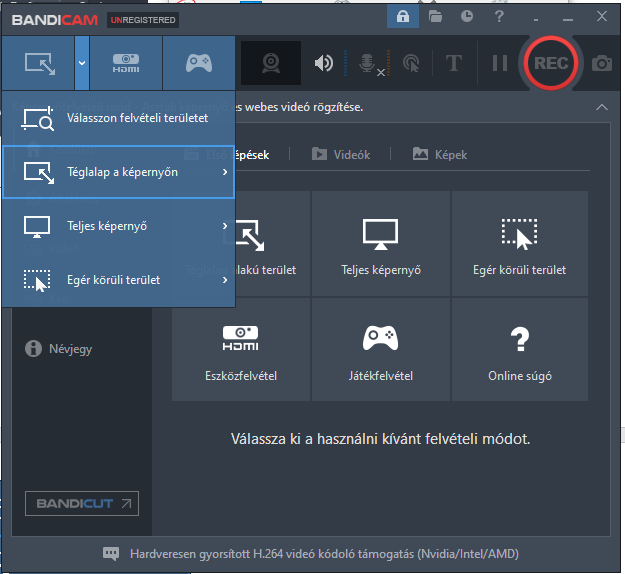The image size is (625, 574).
Task: Select 'Teljes képernyő' in the dropdown menu
Action: [118, 226]
